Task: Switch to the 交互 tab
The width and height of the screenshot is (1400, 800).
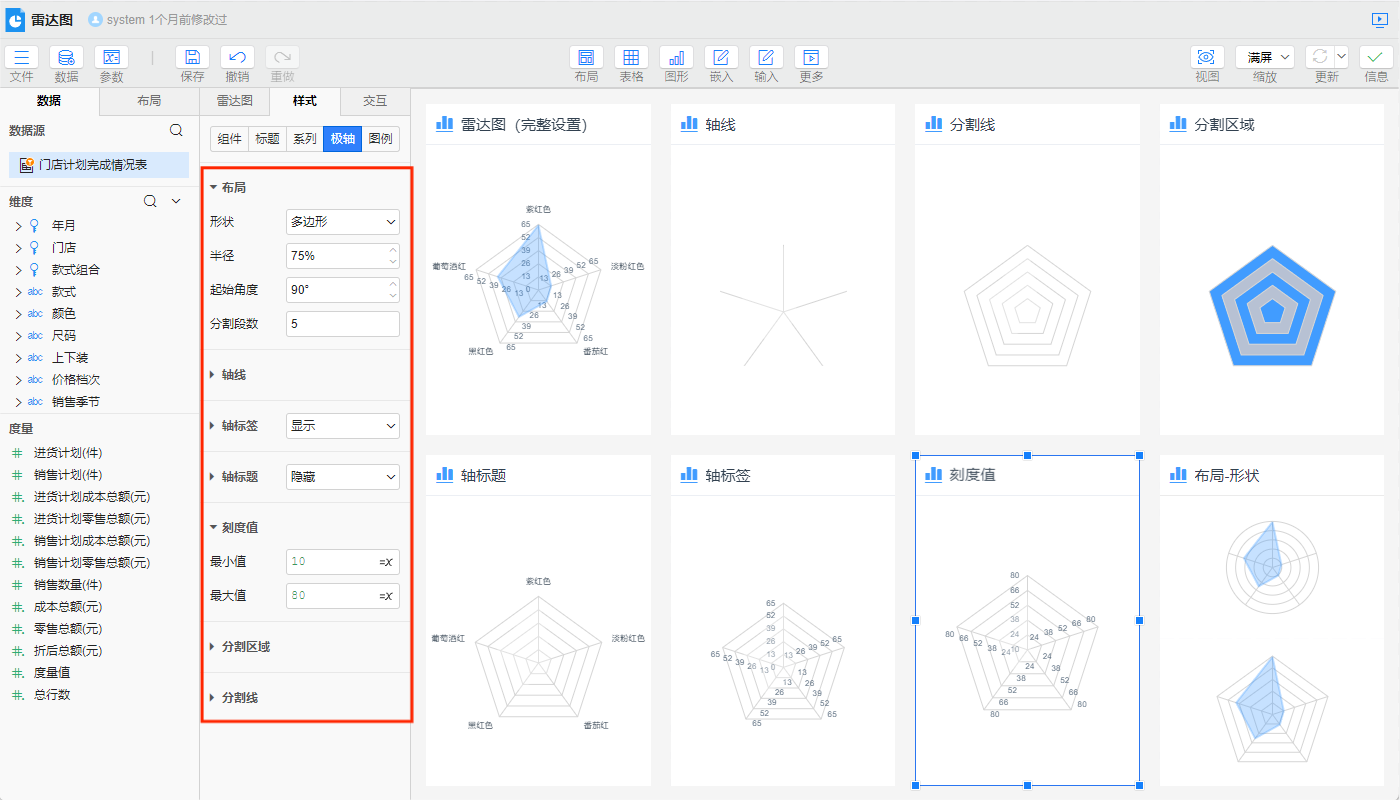Action: tap(374, 101)
